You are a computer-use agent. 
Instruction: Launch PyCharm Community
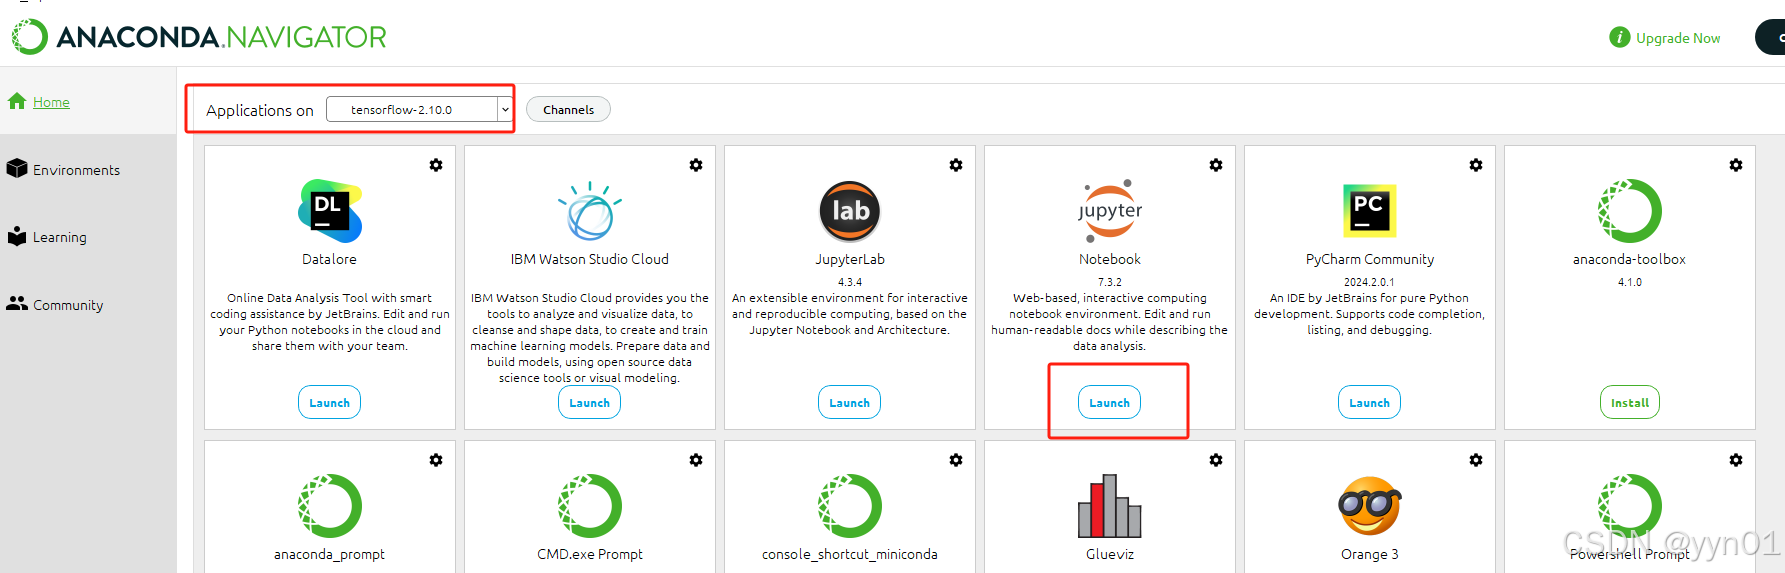click(x=1370, y=402)
